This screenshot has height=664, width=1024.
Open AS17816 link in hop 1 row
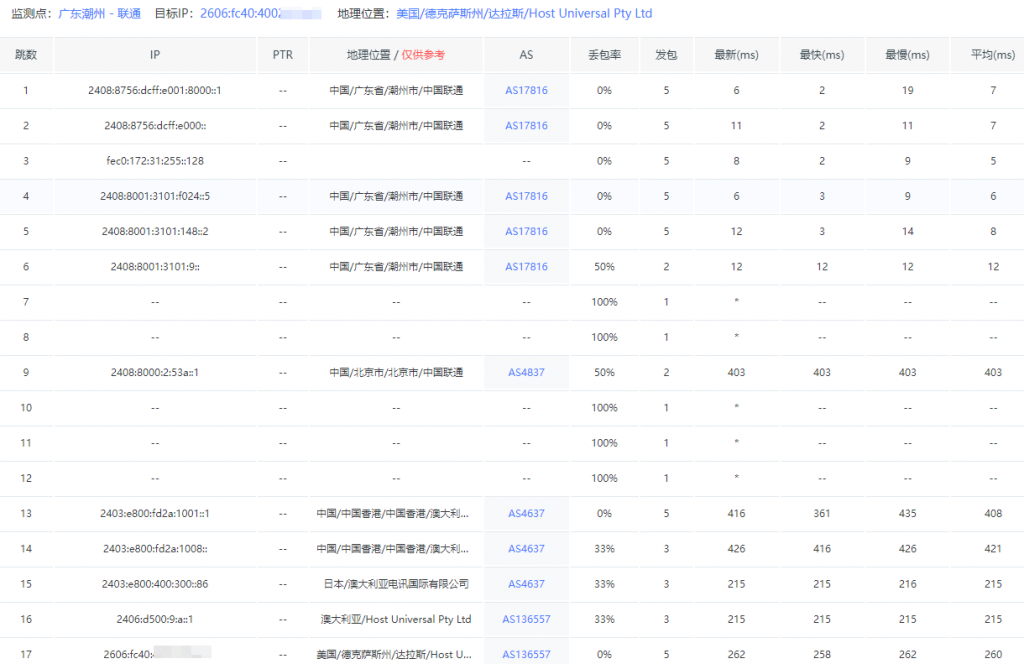(526, 90)
